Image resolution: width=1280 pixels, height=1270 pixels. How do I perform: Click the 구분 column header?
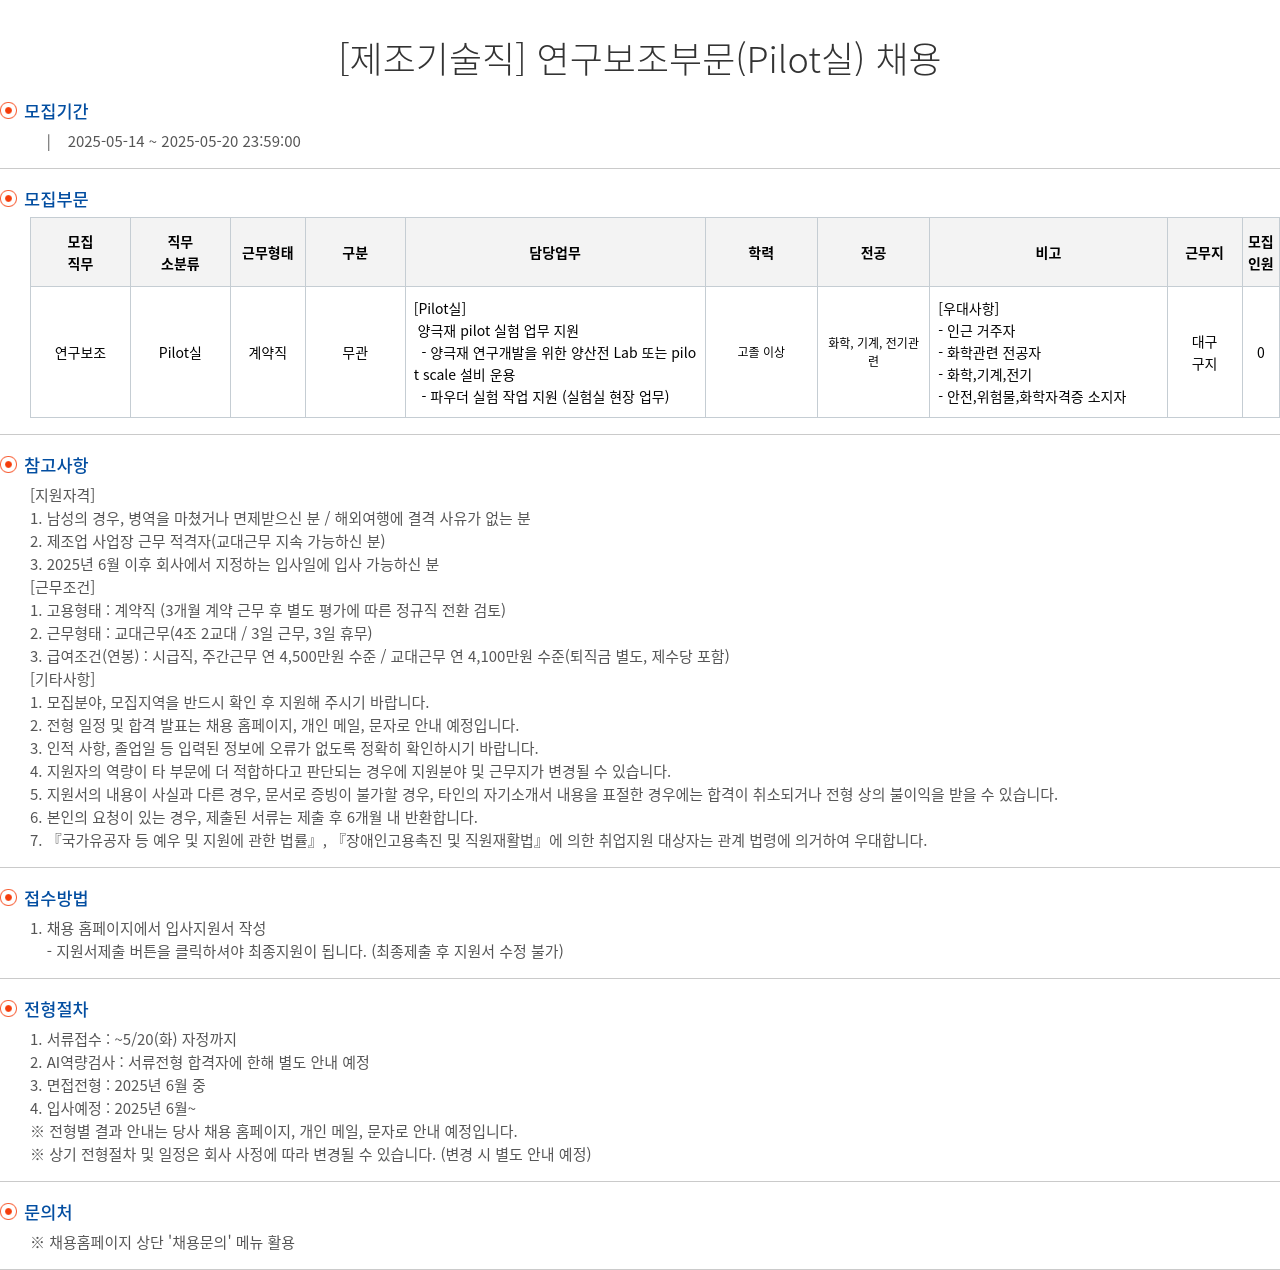(x=355, y=252)
